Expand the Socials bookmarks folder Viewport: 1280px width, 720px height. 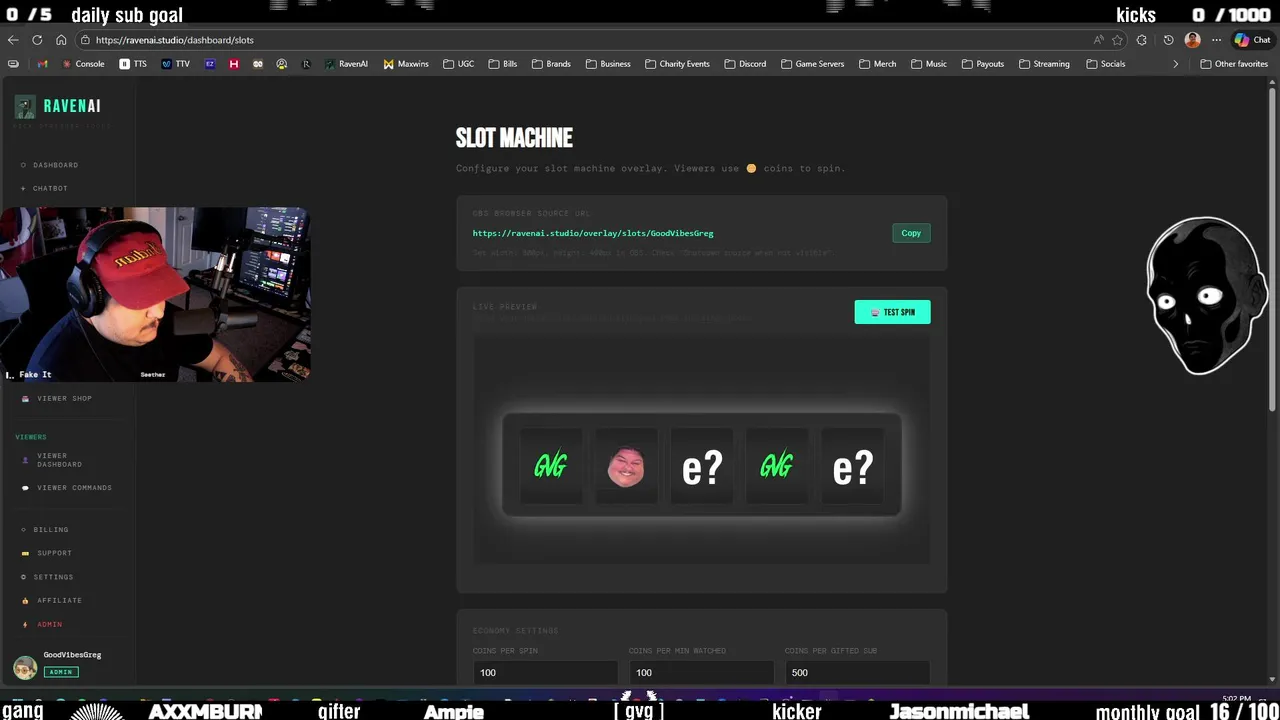[x=1105, y=64]
